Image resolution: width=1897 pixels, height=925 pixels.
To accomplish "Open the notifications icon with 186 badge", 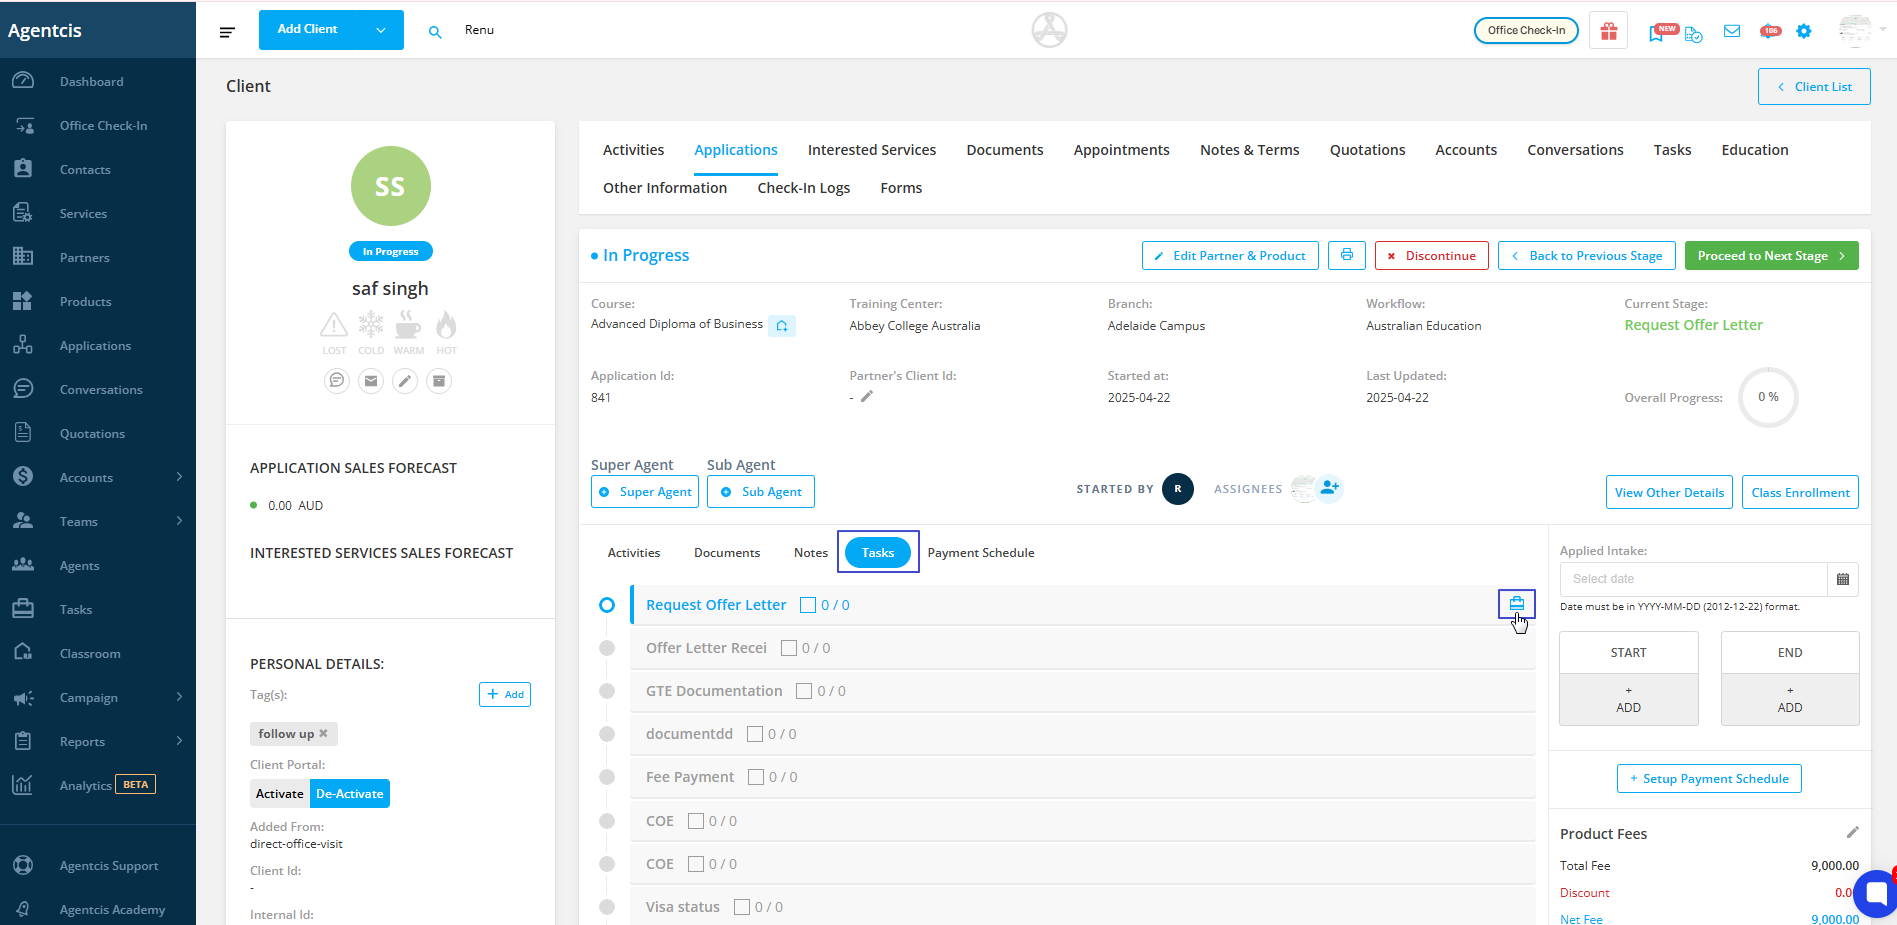I will pyautogui.click(x=1770, y=31).
